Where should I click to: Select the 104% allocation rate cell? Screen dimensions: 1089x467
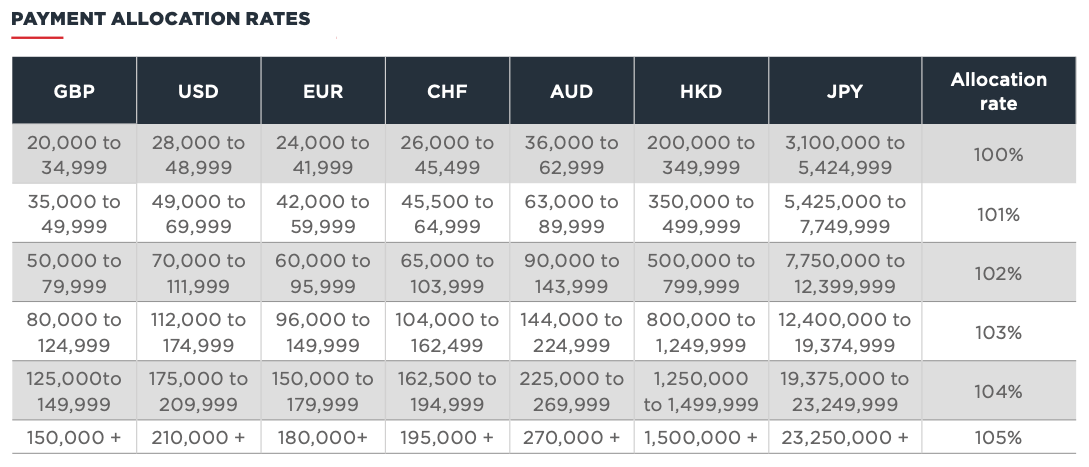point(998,391)
